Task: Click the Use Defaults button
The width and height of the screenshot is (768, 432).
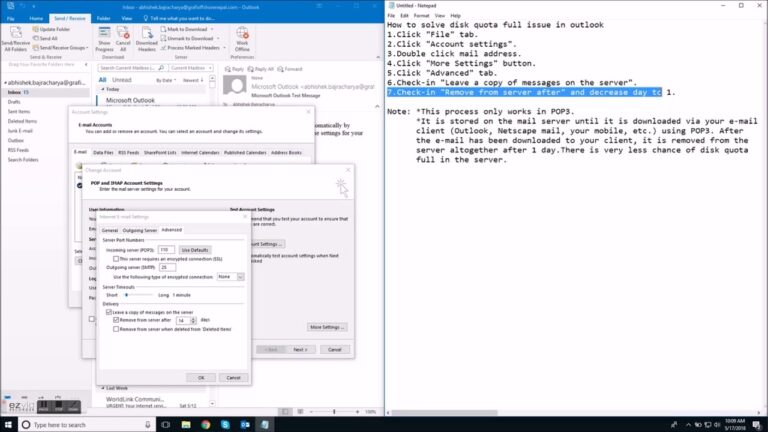Action: click(x=195, y=250)
